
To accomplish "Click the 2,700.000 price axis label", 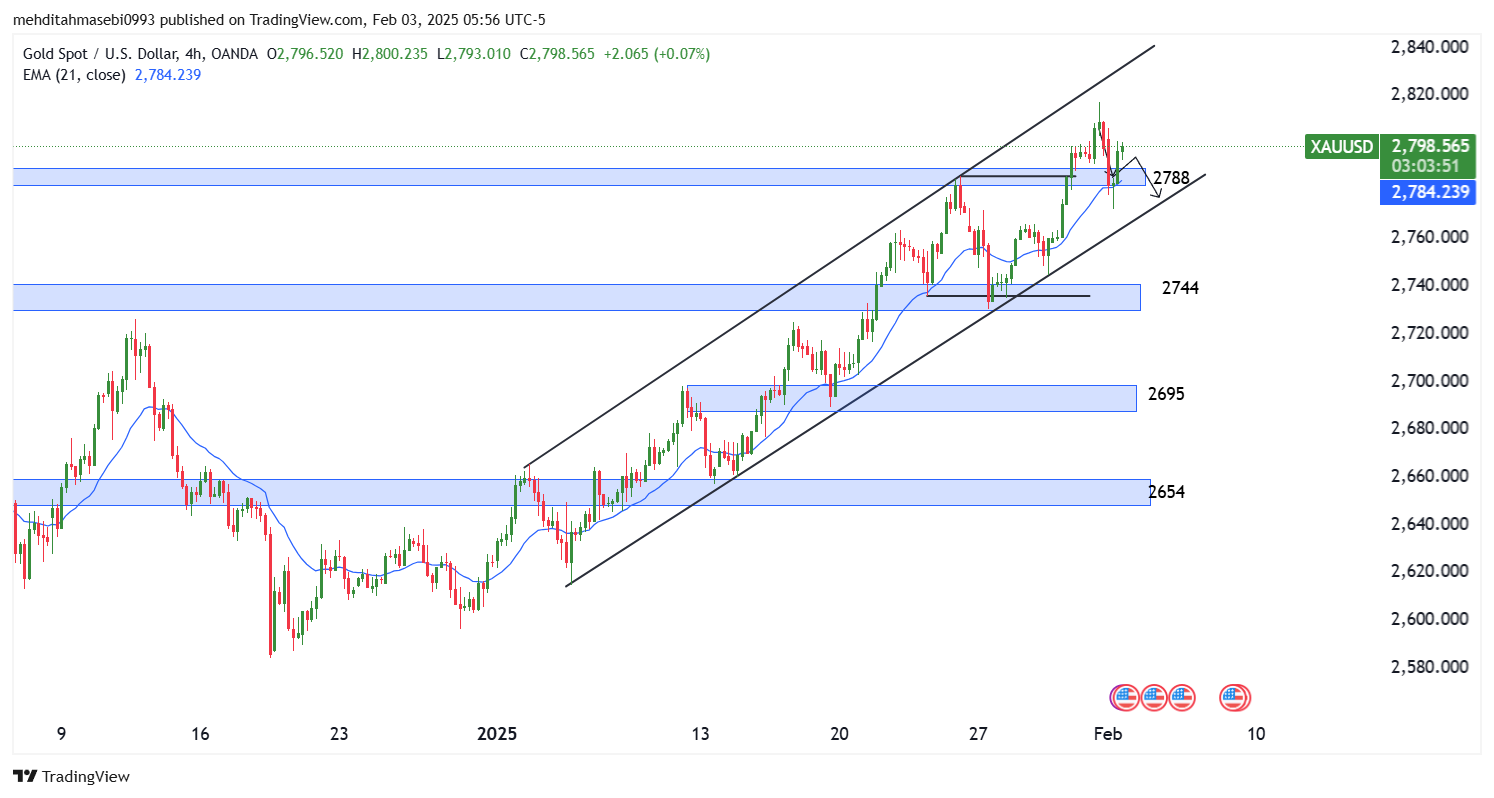I will pos(1429,381).
